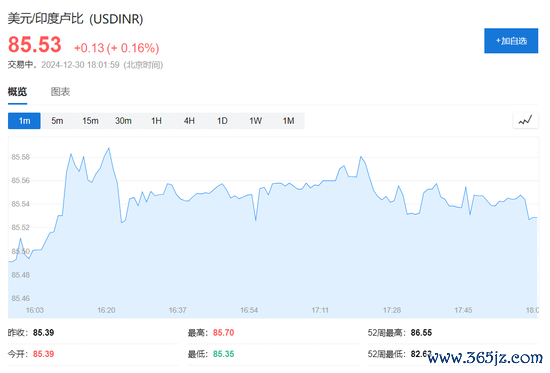Switch chart to 30m interval
Viewport: 550px width, 373px height.
123,121
